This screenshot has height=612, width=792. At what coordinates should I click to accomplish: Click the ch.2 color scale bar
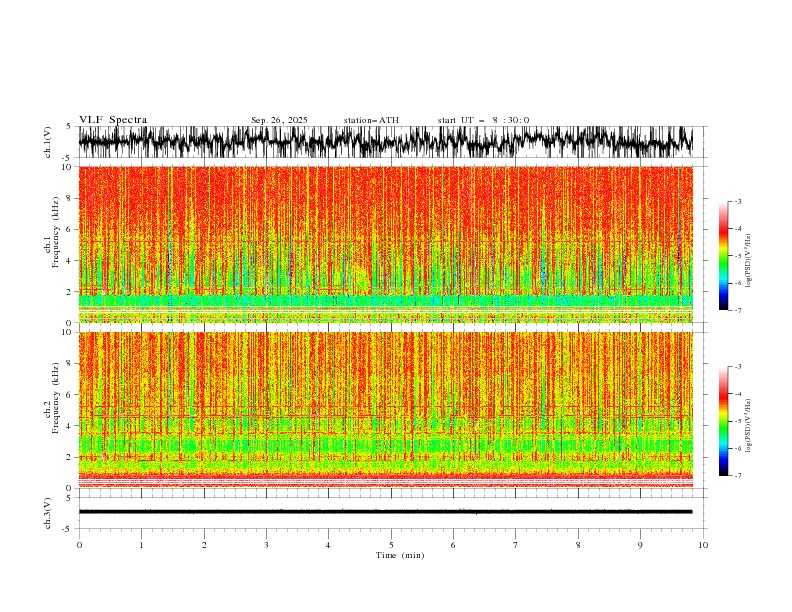(723, 421)
